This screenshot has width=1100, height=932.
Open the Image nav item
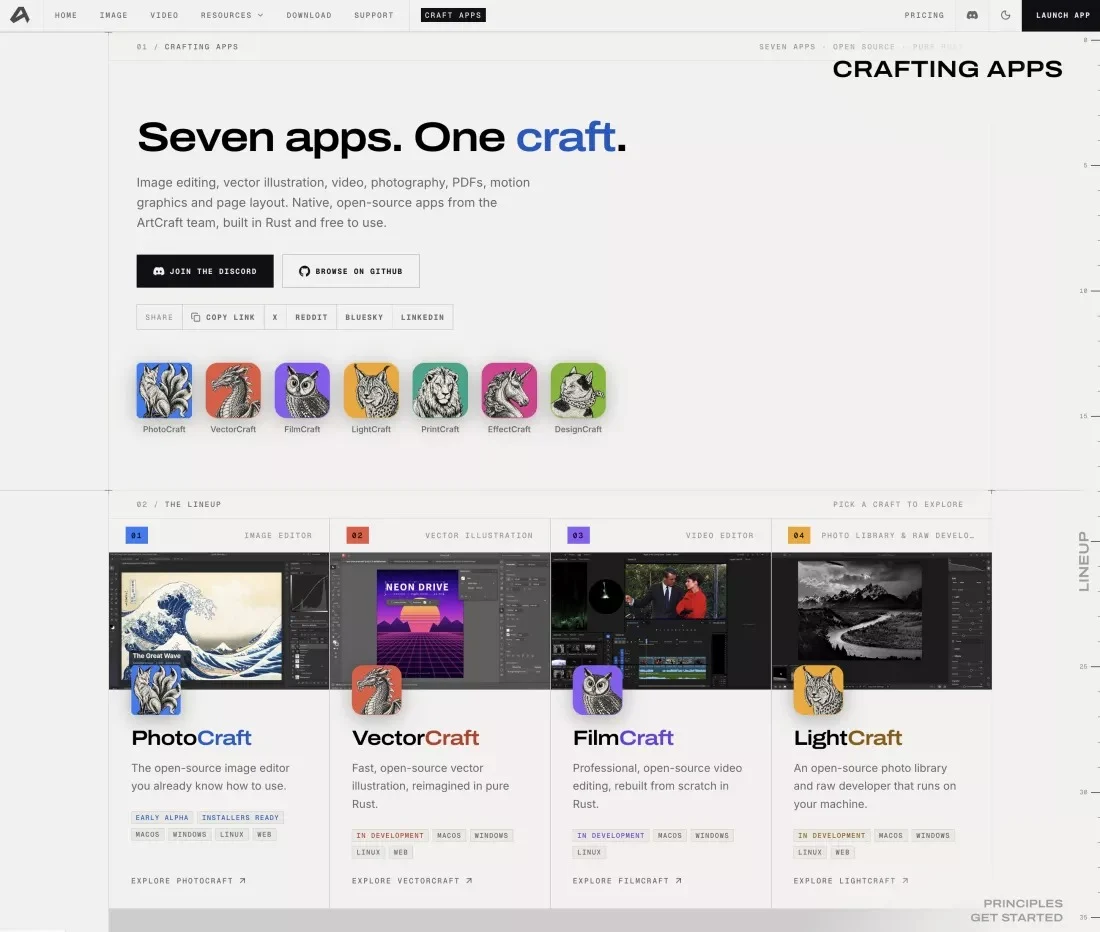pyautogui.click(x=114, y=15)
